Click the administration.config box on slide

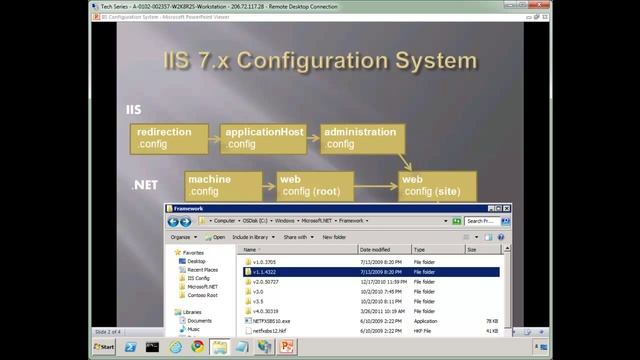pyautogui.click(x=363, y=139)
